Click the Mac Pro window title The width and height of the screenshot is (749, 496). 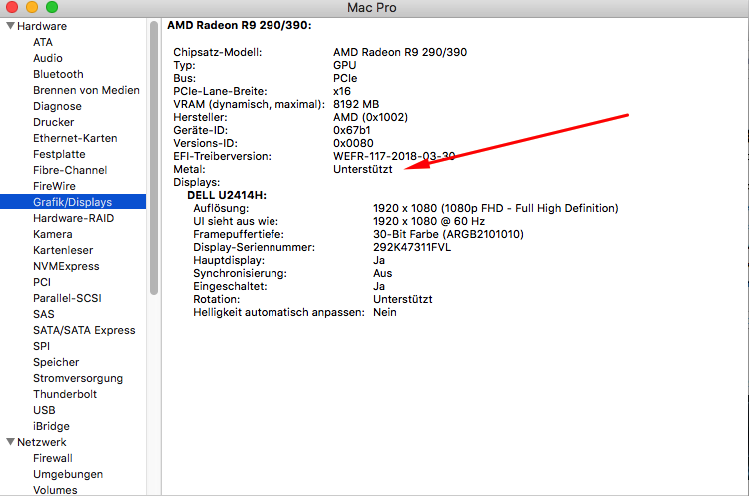click(372, 8)
